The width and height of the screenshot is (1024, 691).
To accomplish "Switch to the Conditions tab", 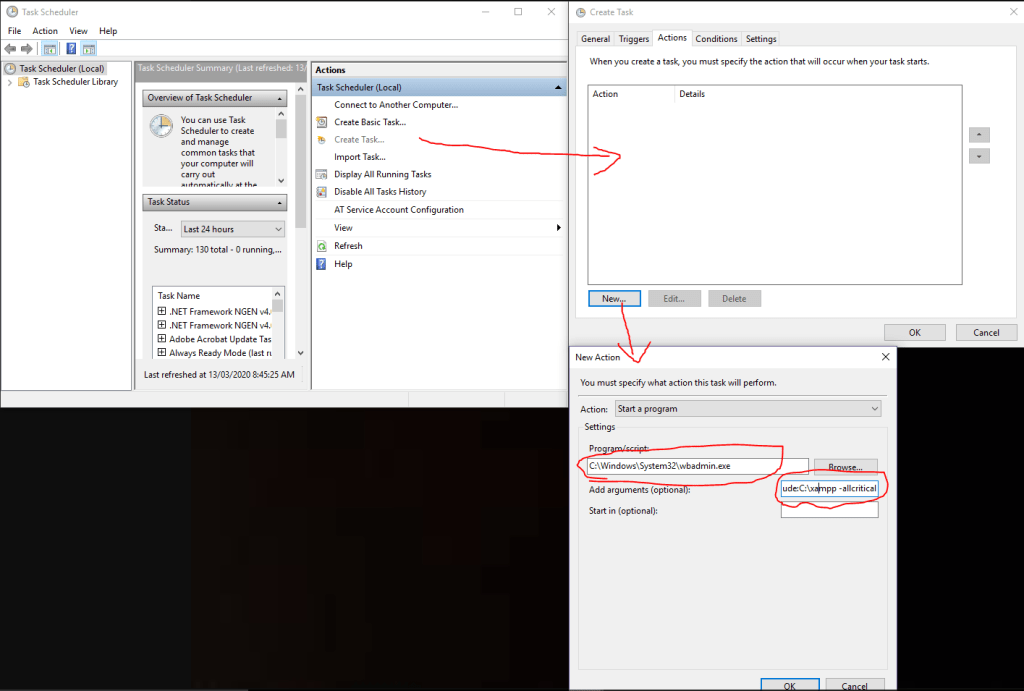I will pos(716,39).
